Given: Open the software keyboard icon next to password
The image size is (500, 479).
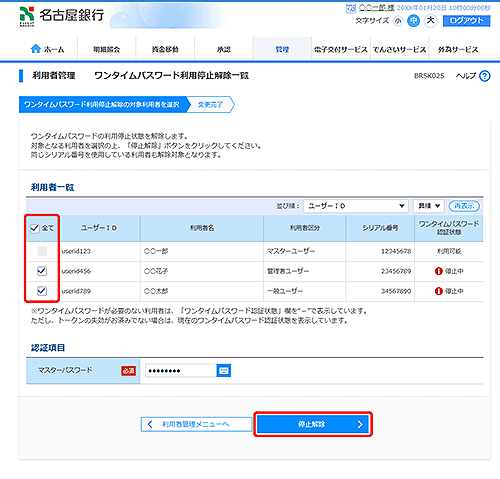Looking at the screenshot, I should tap(224, 371).
